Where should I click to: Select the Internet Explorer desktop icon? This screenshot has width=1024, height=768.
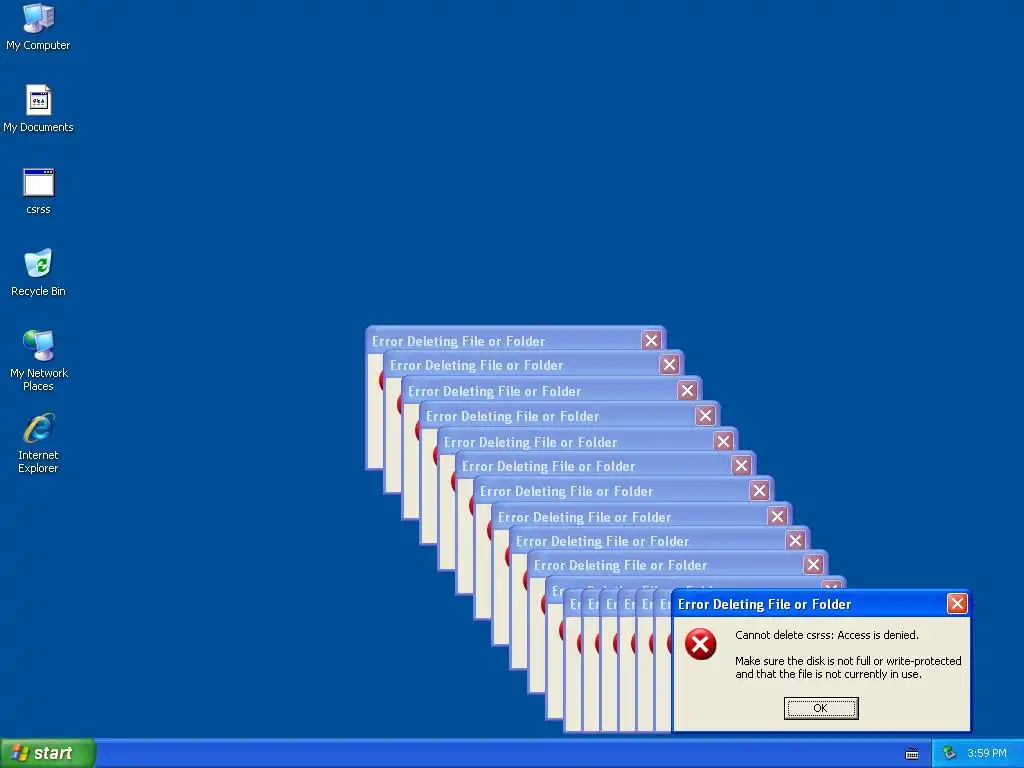(38, 443)
